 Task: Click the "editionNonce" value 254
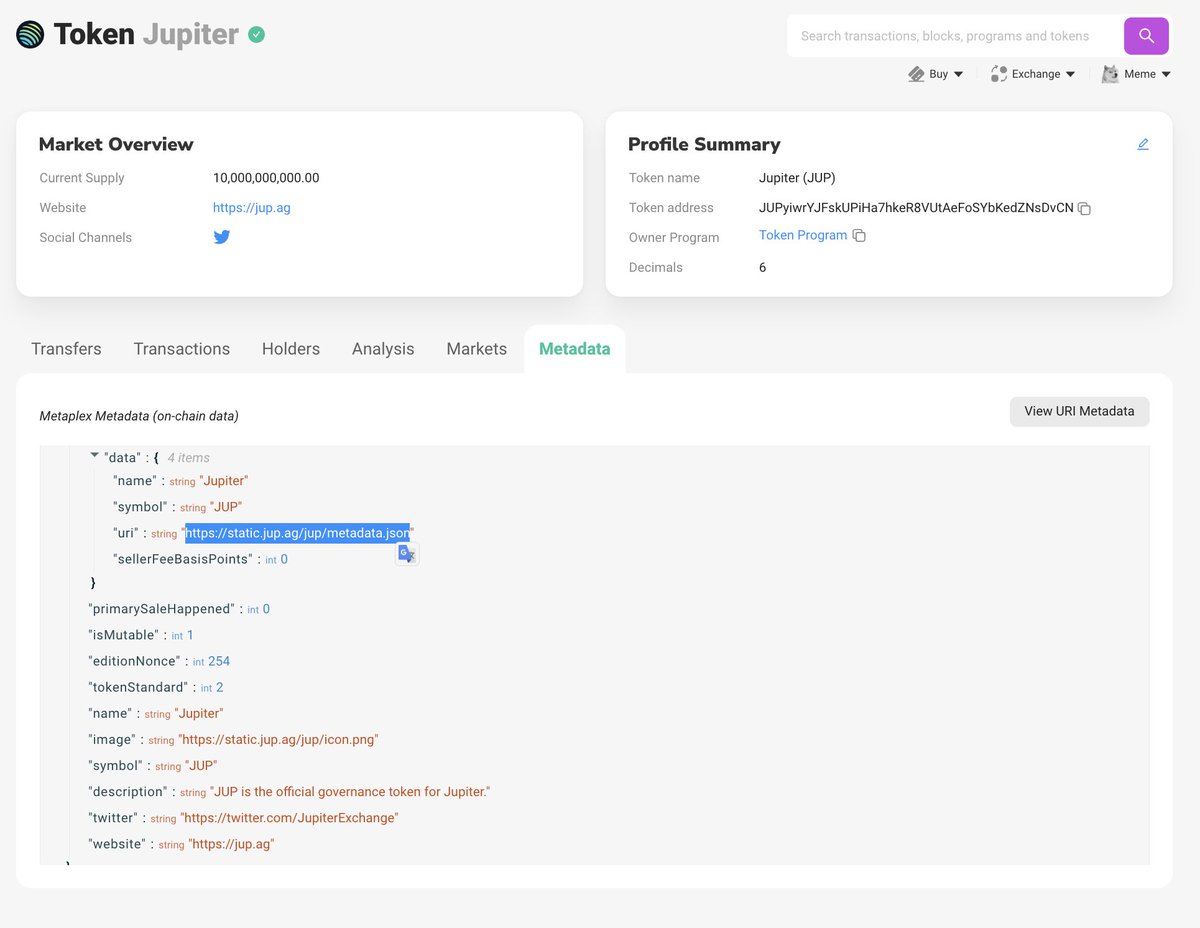(x=219, y=661)
